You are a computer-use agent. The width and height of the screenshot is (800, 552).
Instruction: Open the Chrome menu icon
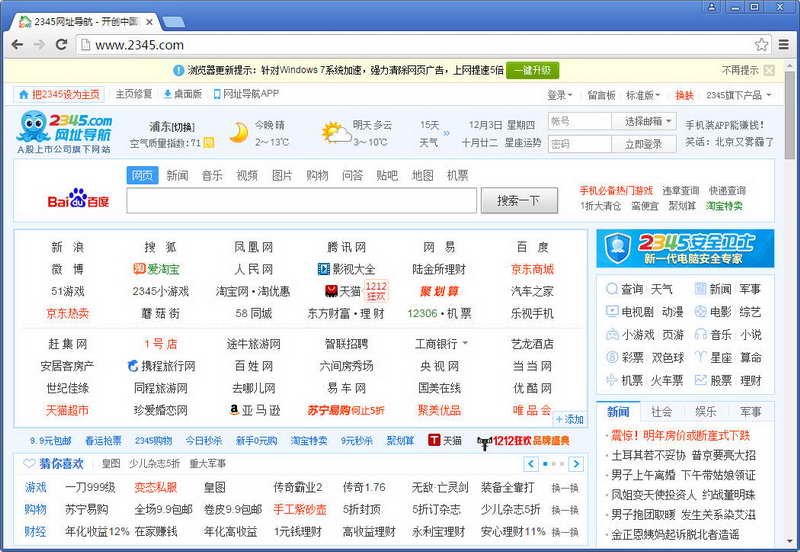pyautogui.click(x=783, y=44)
